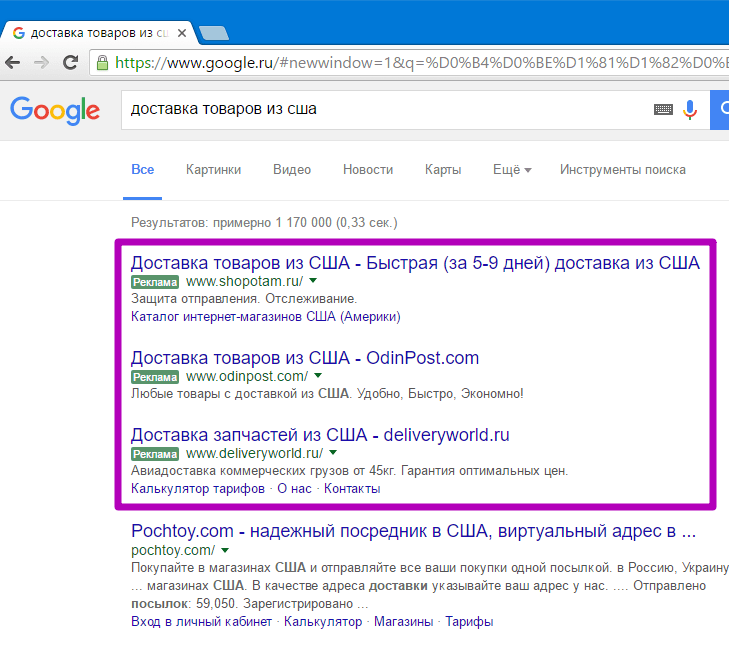The width and height of the screenshot is (729, 648).
Task: Expand the arrow next to pochtoy.com/
Action: pyautogui.click(x=225, y=550)
